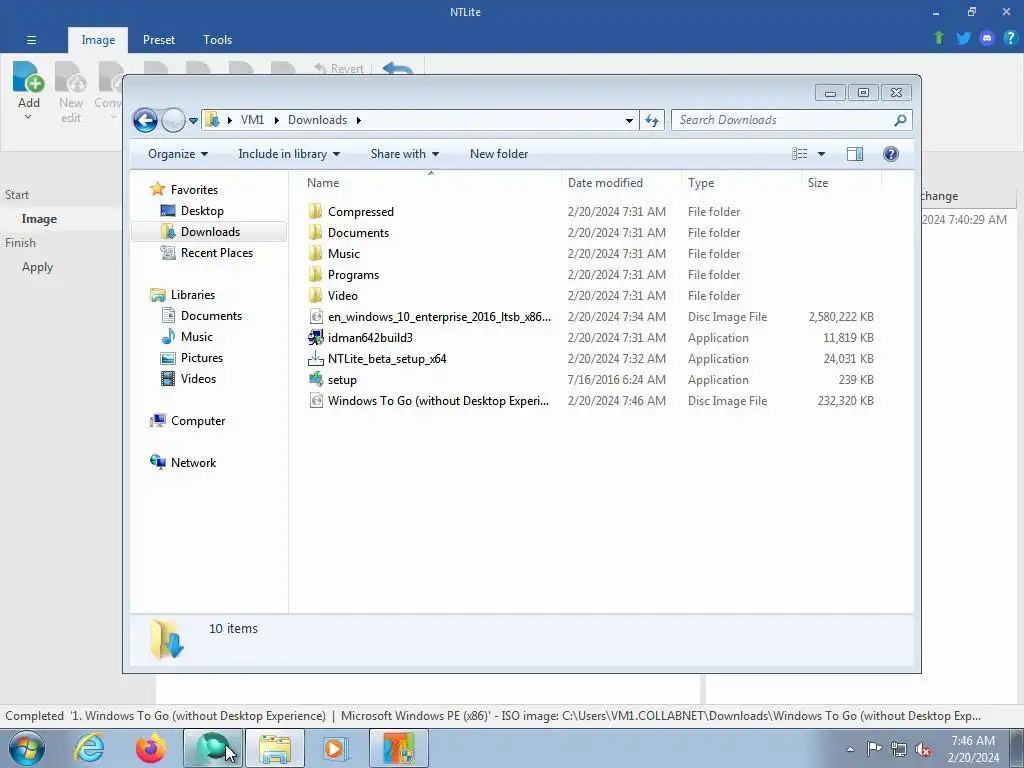Screen dimensions: 1024x768
Task: Switch to the Preset ribbon tab
Action: tap(159, 40)
